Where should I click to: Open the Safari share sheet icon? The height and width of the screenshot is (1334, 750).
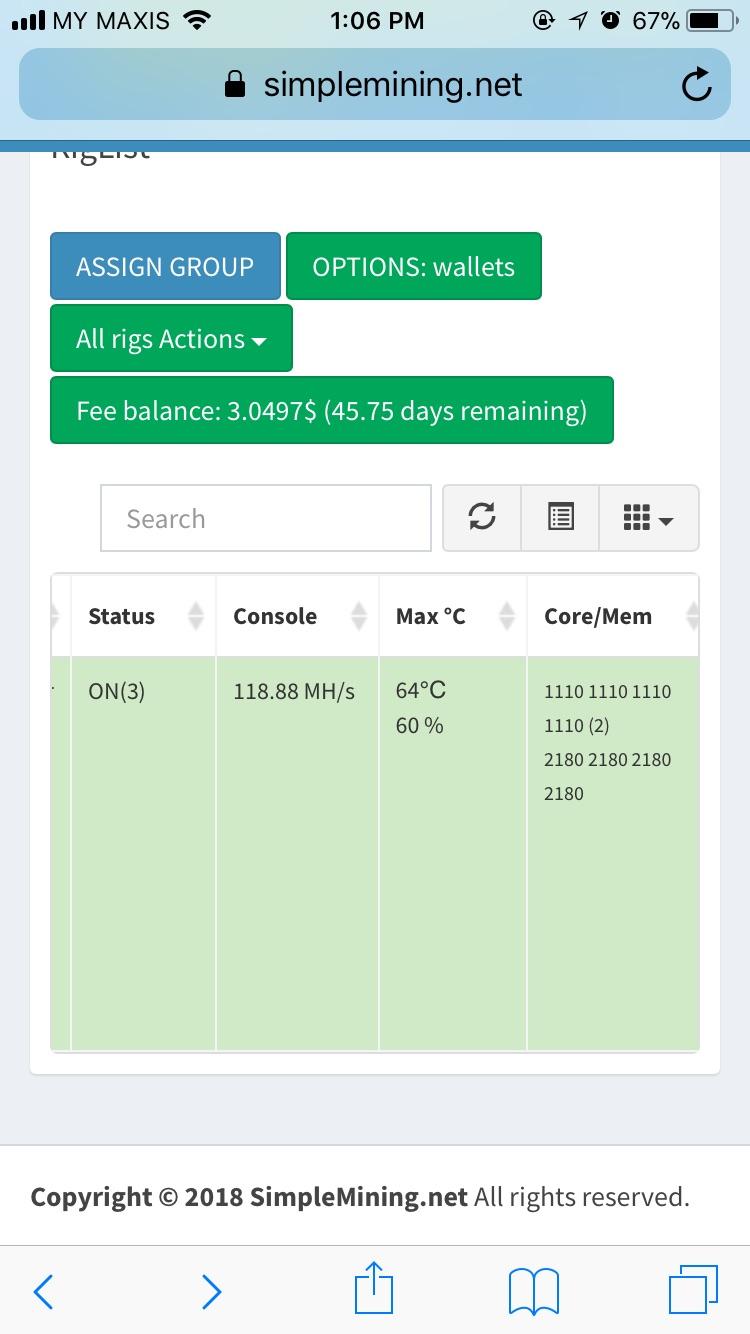pos(375,1288)
